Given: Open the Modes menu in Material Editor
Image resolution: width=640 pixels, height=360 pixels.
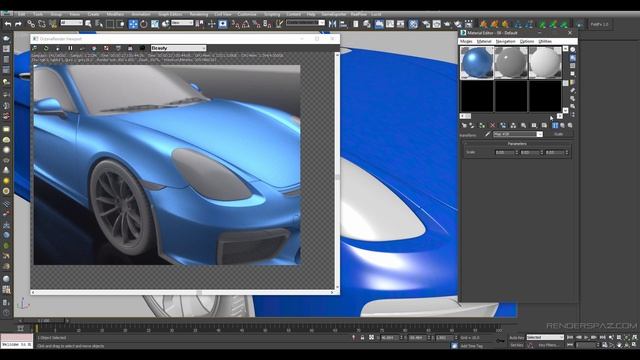Looking at the screenshot, I should 466,41.
